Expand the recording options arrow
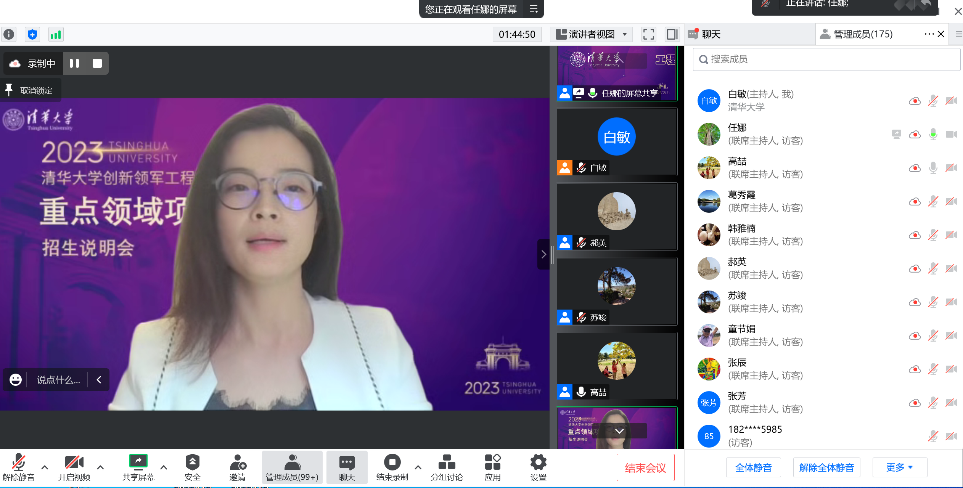 coord(418,467)
